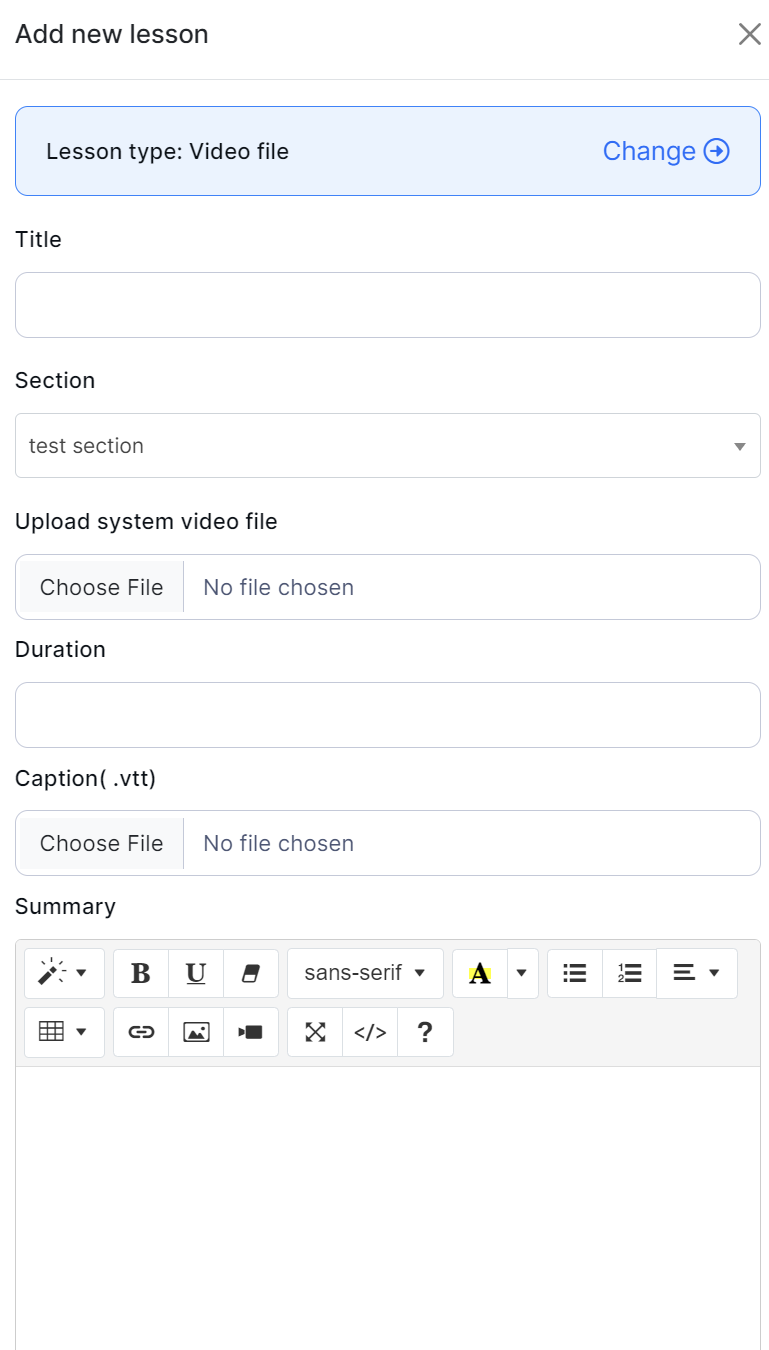Insert a link using chain icon
769x1350 pixels.
(141, 1032)
